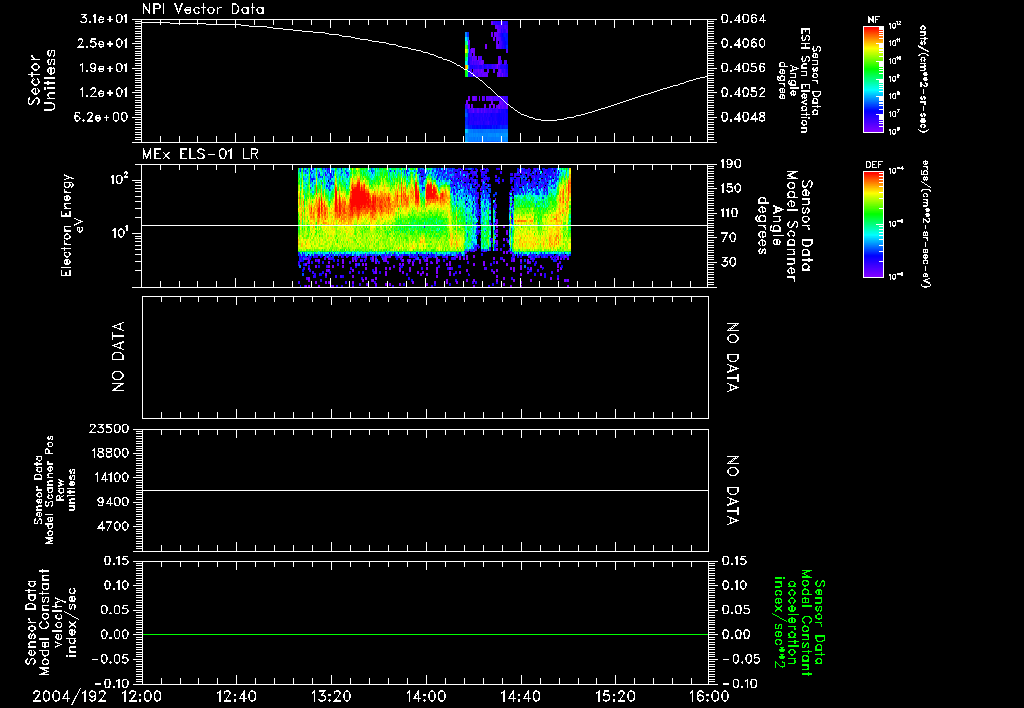Click the blue NPI data block near bottom
Screen dimensions: 1024x708
[x=486, y=119]
